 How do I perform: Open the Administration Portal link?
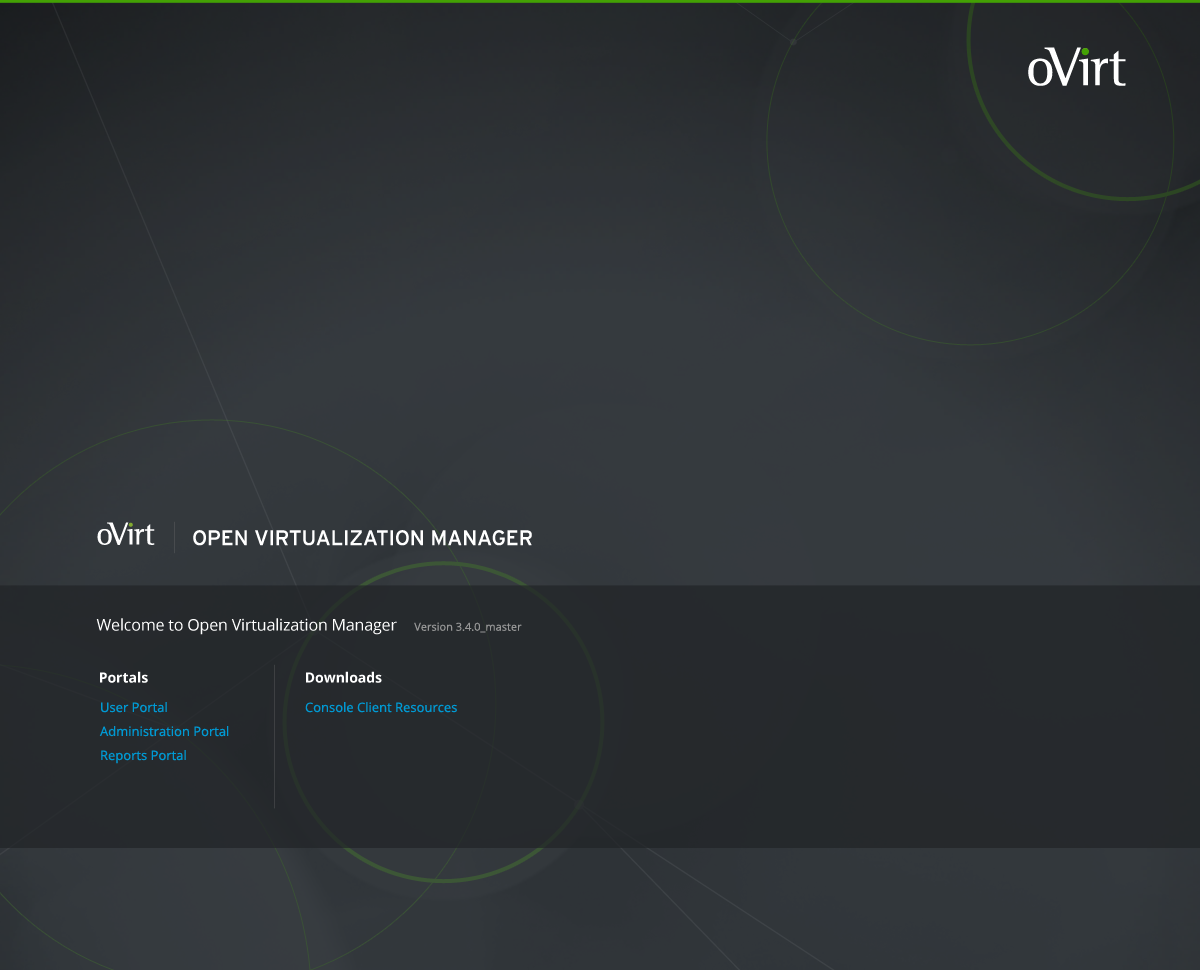[x=165, y=731]
